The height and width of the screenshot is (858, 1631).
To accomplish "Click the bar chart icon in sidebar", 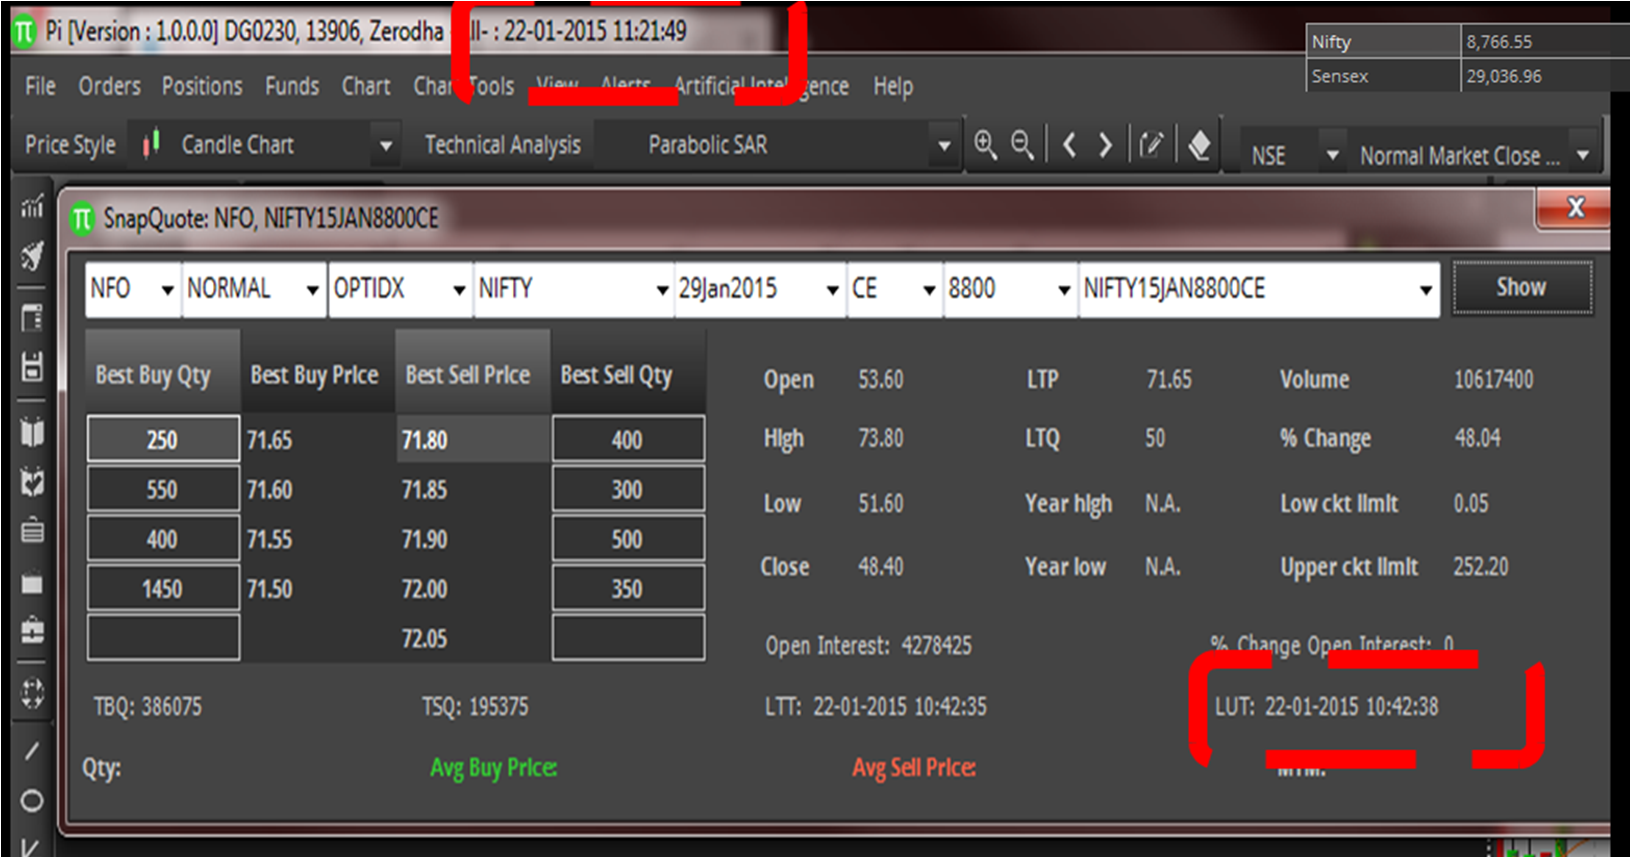I will click(32, 207).
